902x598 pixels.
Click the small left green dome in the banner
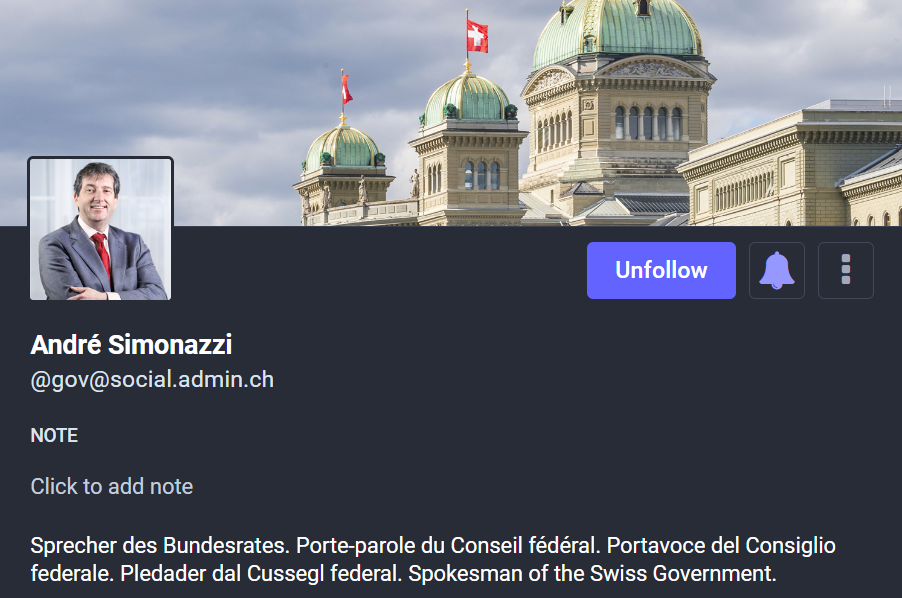click(x=343, y=148)
